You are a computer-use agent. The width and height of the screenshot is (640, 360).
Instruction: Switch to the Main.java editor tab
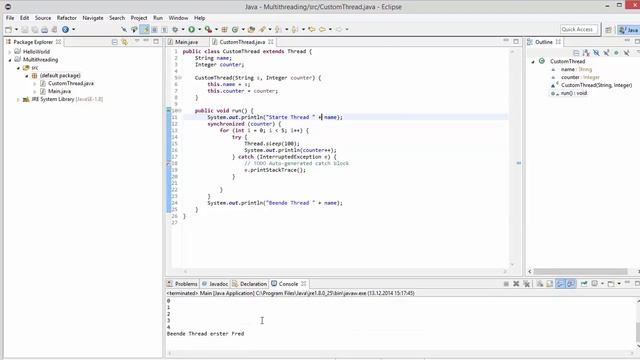187,42
